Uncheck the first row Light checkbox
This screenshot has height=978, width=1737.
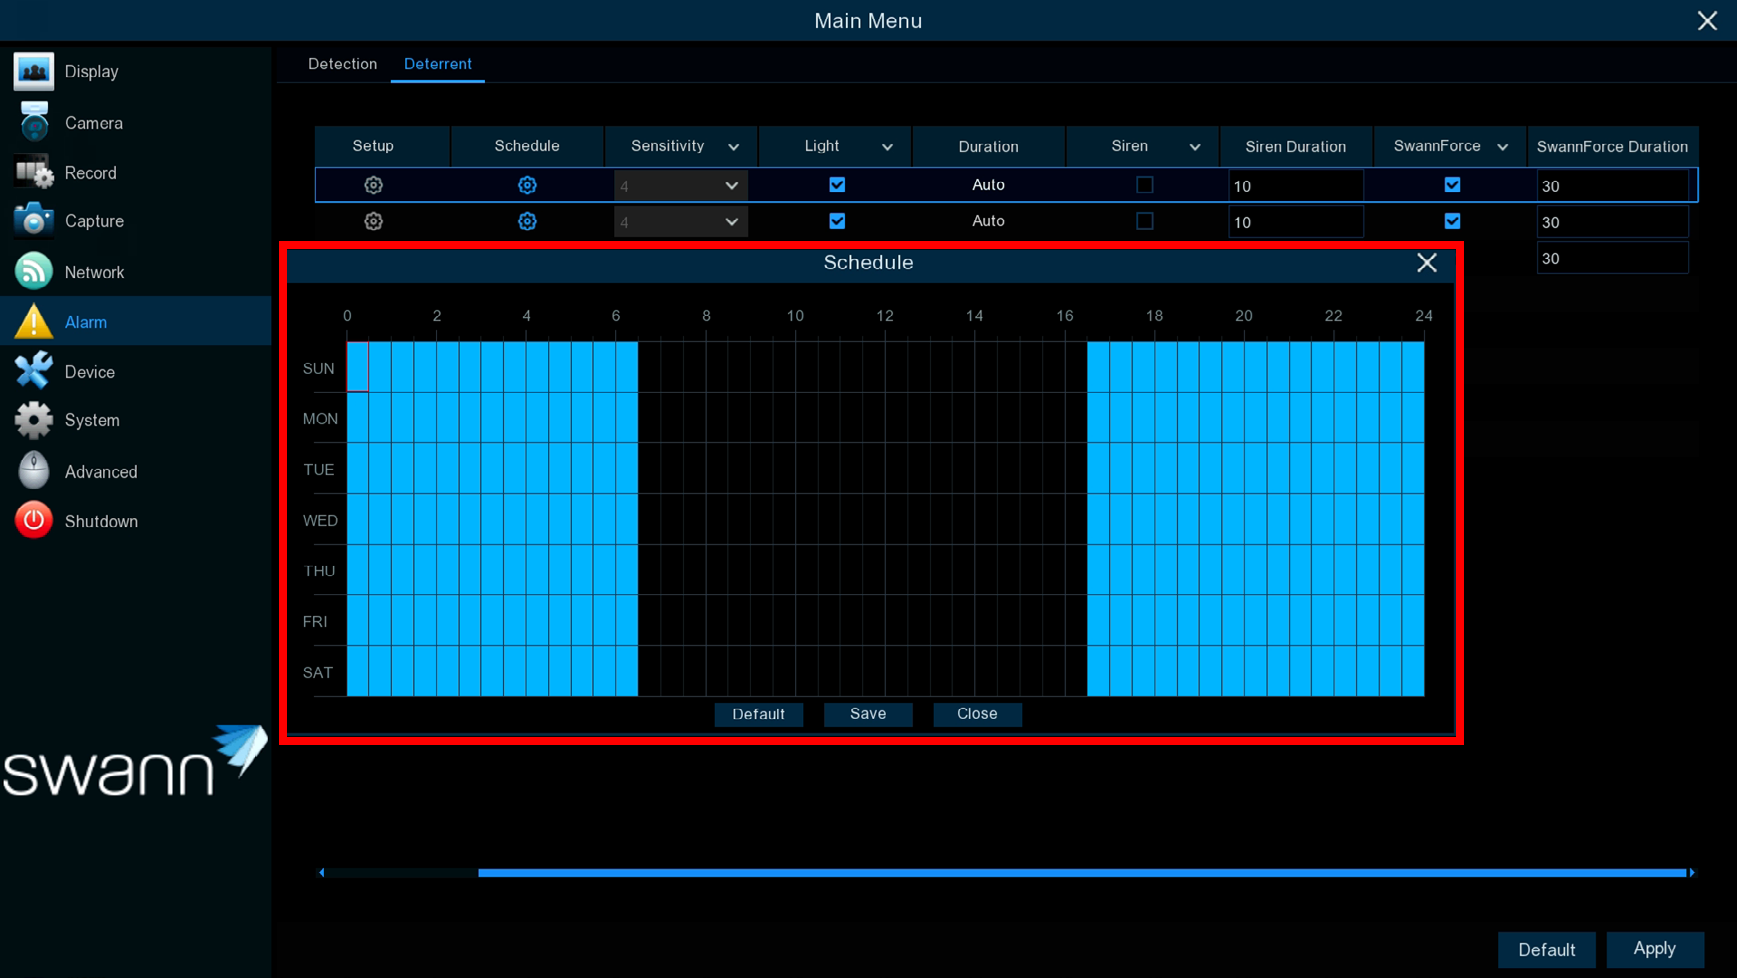(837, 185)
